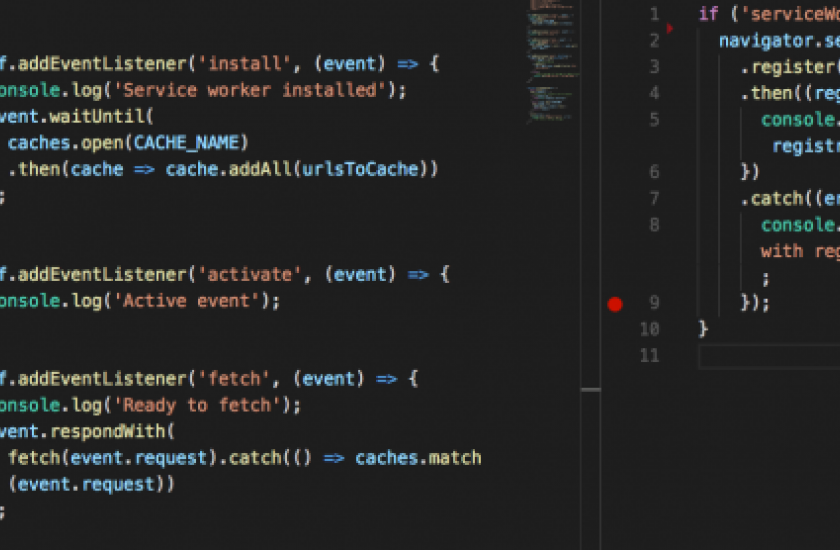Click the respondWith method call
840x550 pixels.
click(107, 432)
